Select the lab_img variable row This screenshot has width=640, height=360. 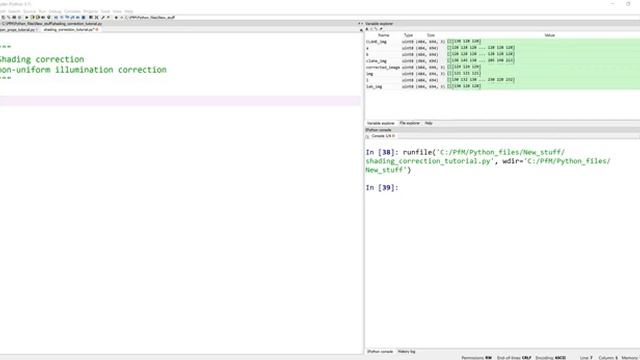[x=502, y=87]
